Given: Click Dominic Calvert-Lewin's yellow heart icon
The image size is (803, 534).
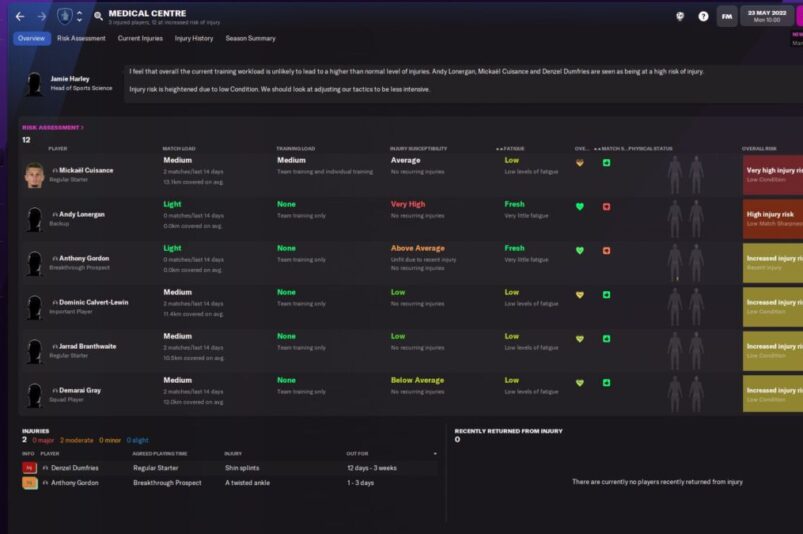Looking at the screenshot, I should (580, 295).
